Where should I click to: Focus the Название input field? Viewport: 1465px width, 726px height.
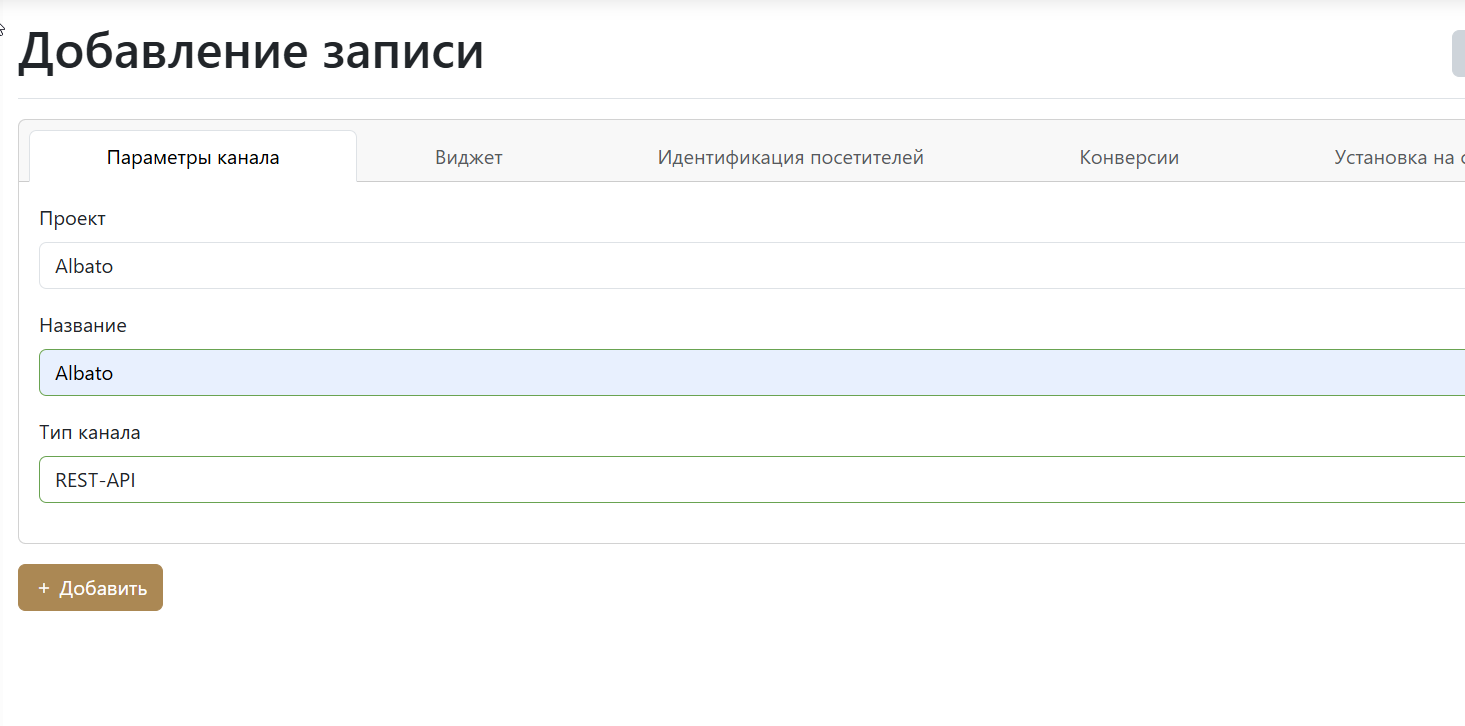point(750,373)
